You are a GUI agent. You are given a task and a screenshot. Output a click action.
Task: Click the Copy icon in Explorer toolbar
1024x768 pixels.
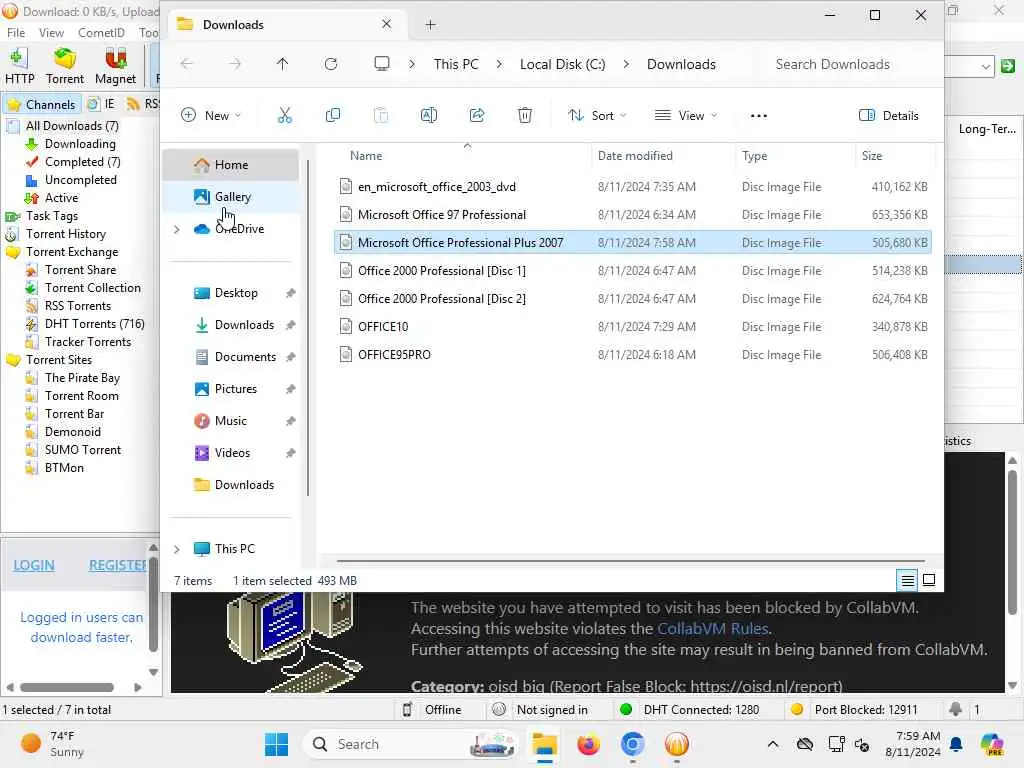click(332, 116)
